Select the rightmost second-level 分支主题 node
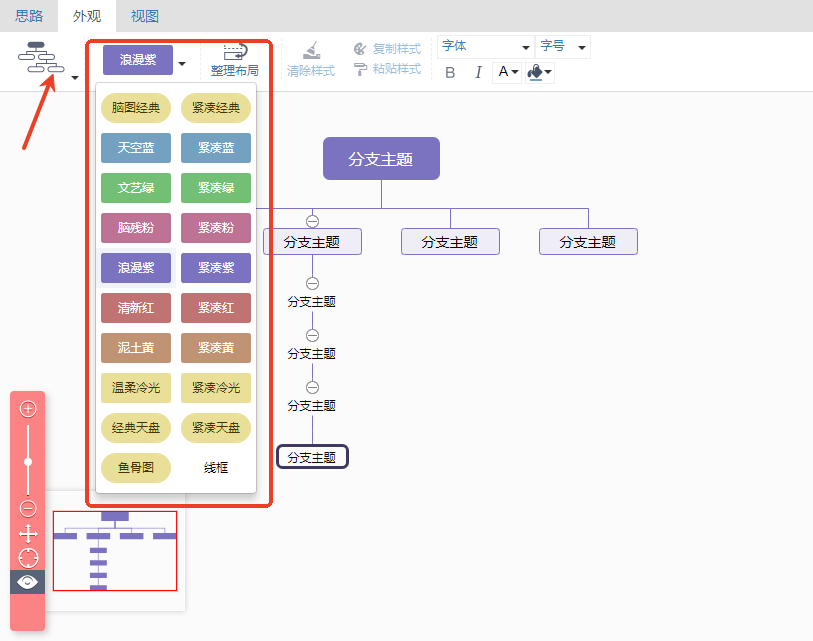The image size is (813, 641). (x=588, y=242)
